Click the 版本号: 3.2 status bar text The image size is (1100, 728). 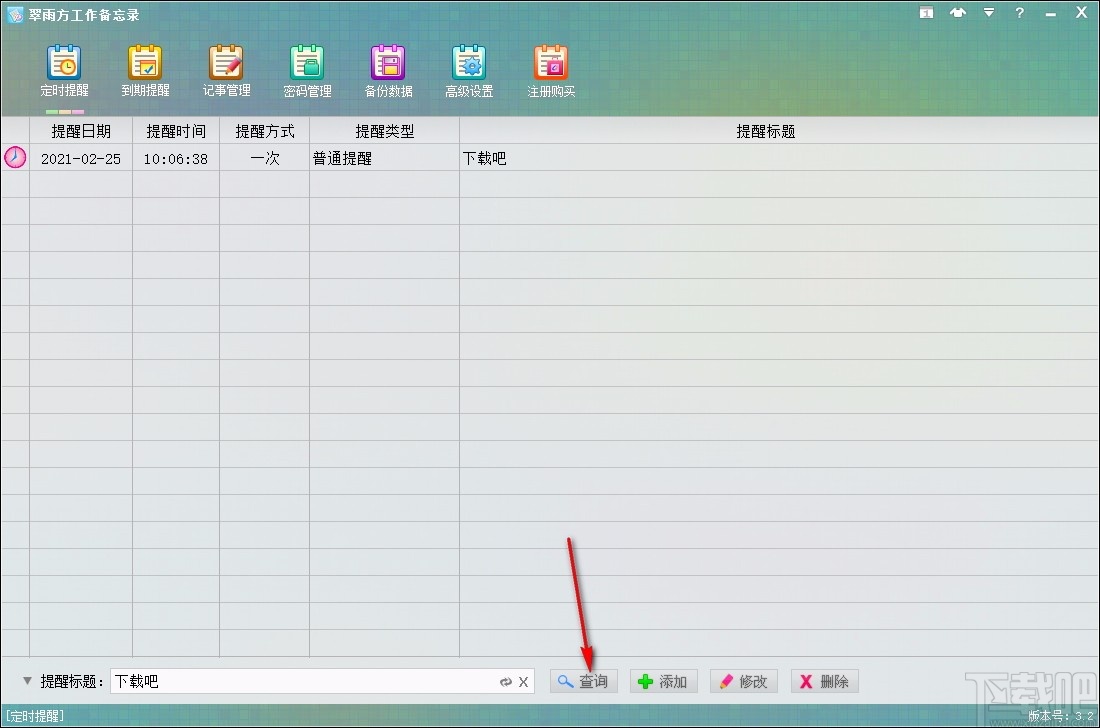pos(1060,715)
